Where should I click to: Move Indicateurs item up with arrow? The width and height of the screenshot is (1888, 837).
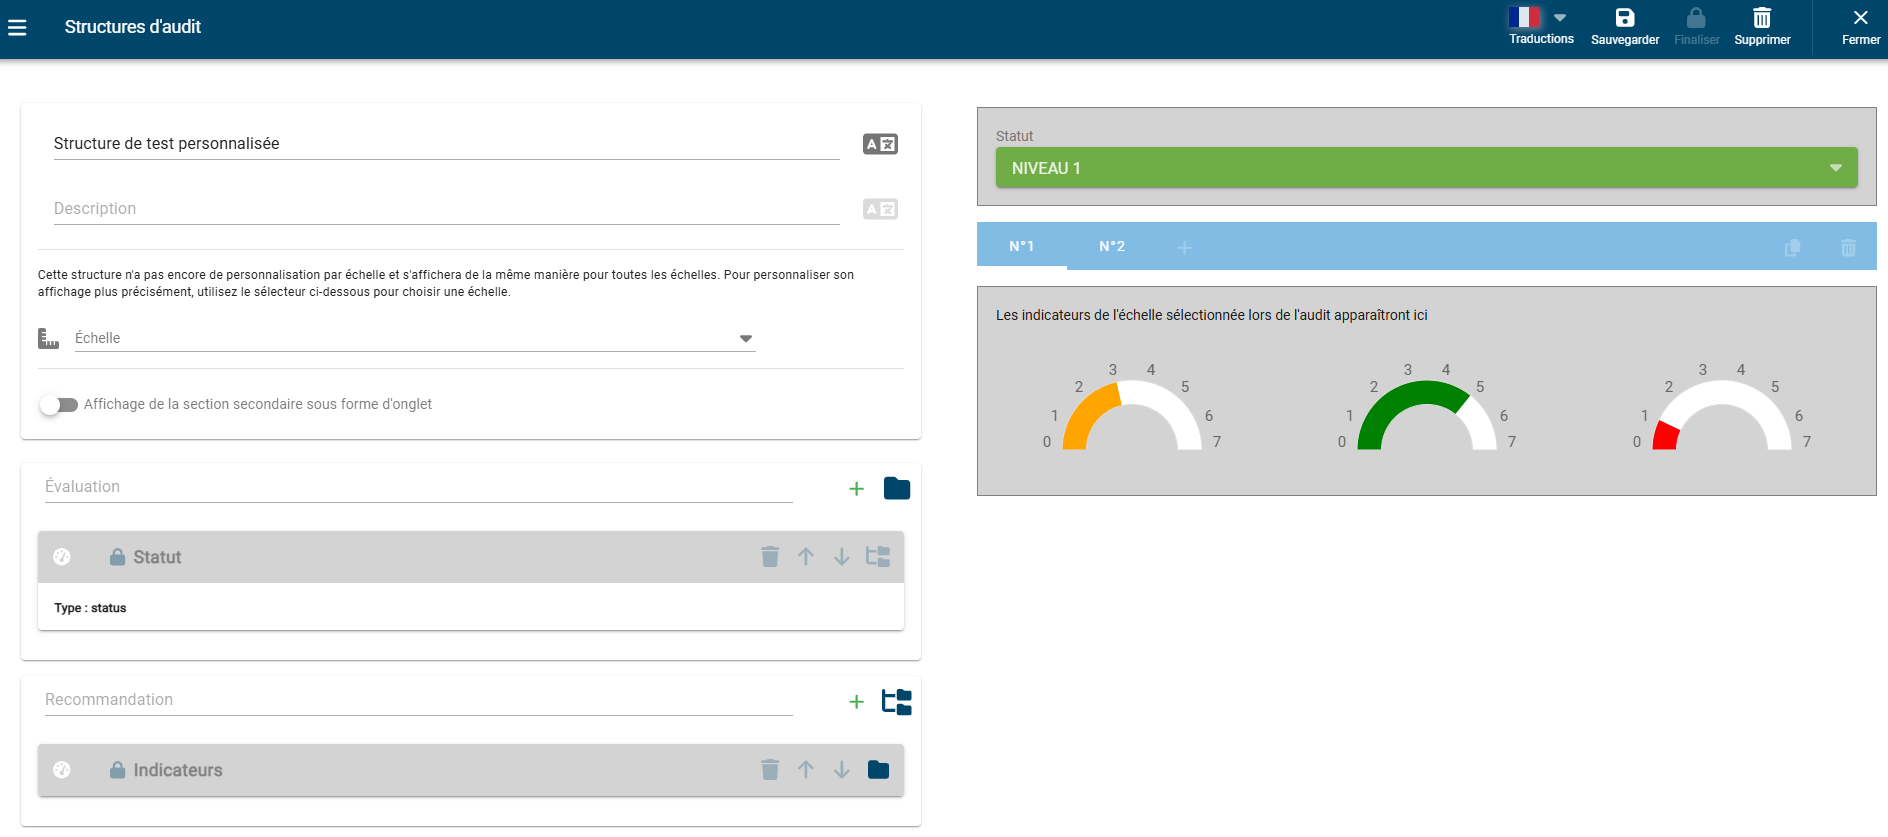pyautogui.click(x=806, y=770)
